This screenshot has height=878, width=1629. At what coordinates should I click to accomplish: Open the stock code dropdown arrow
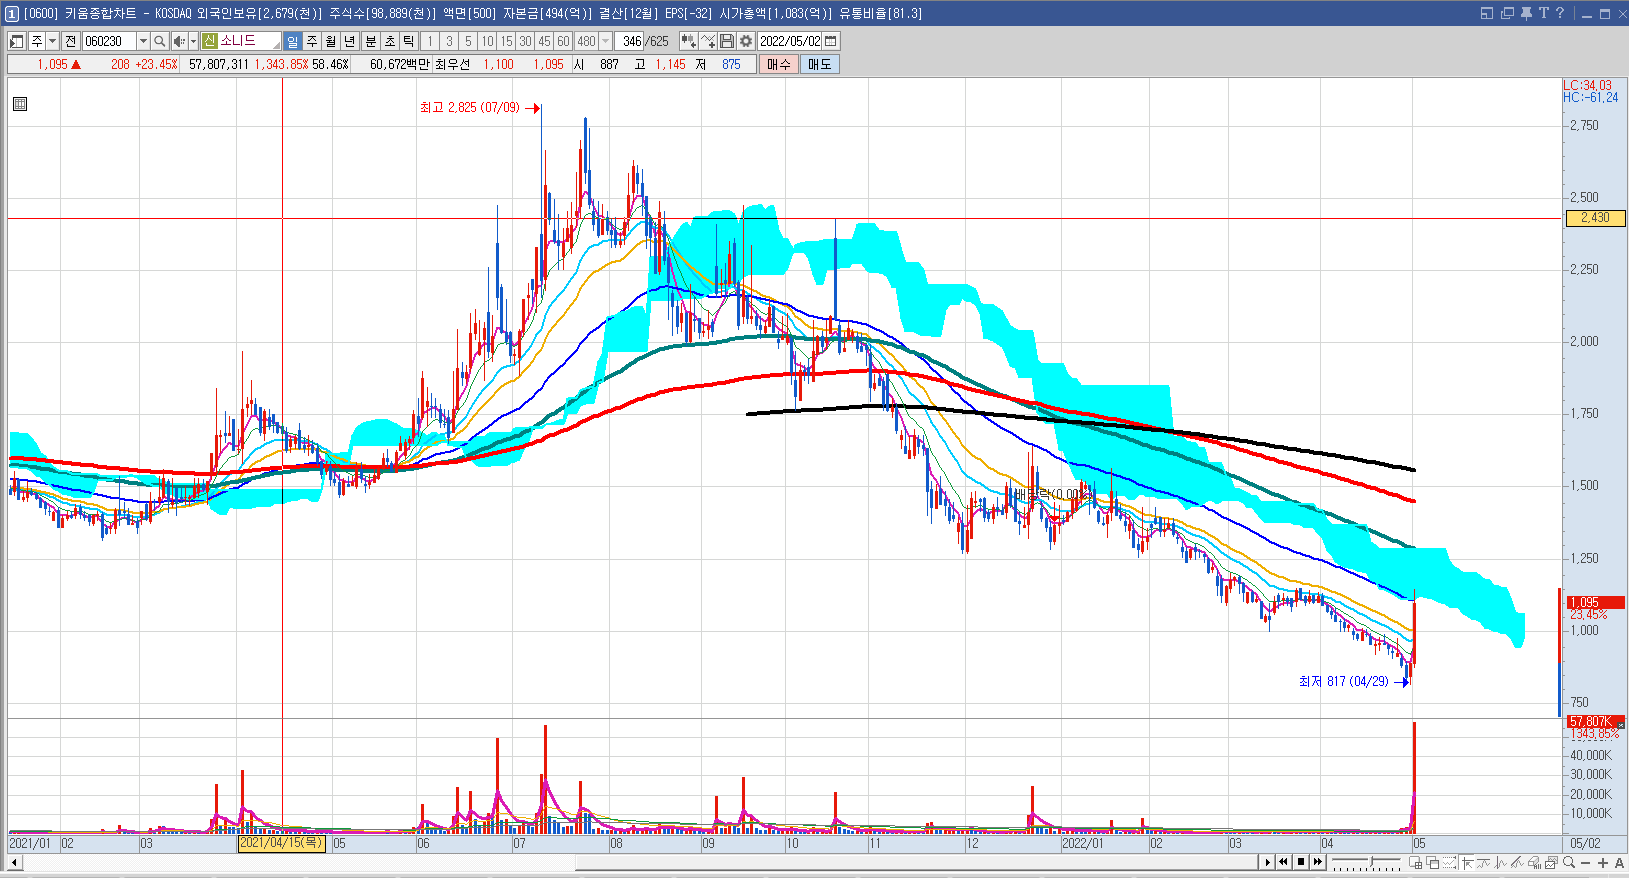click(x=143, y=41)
